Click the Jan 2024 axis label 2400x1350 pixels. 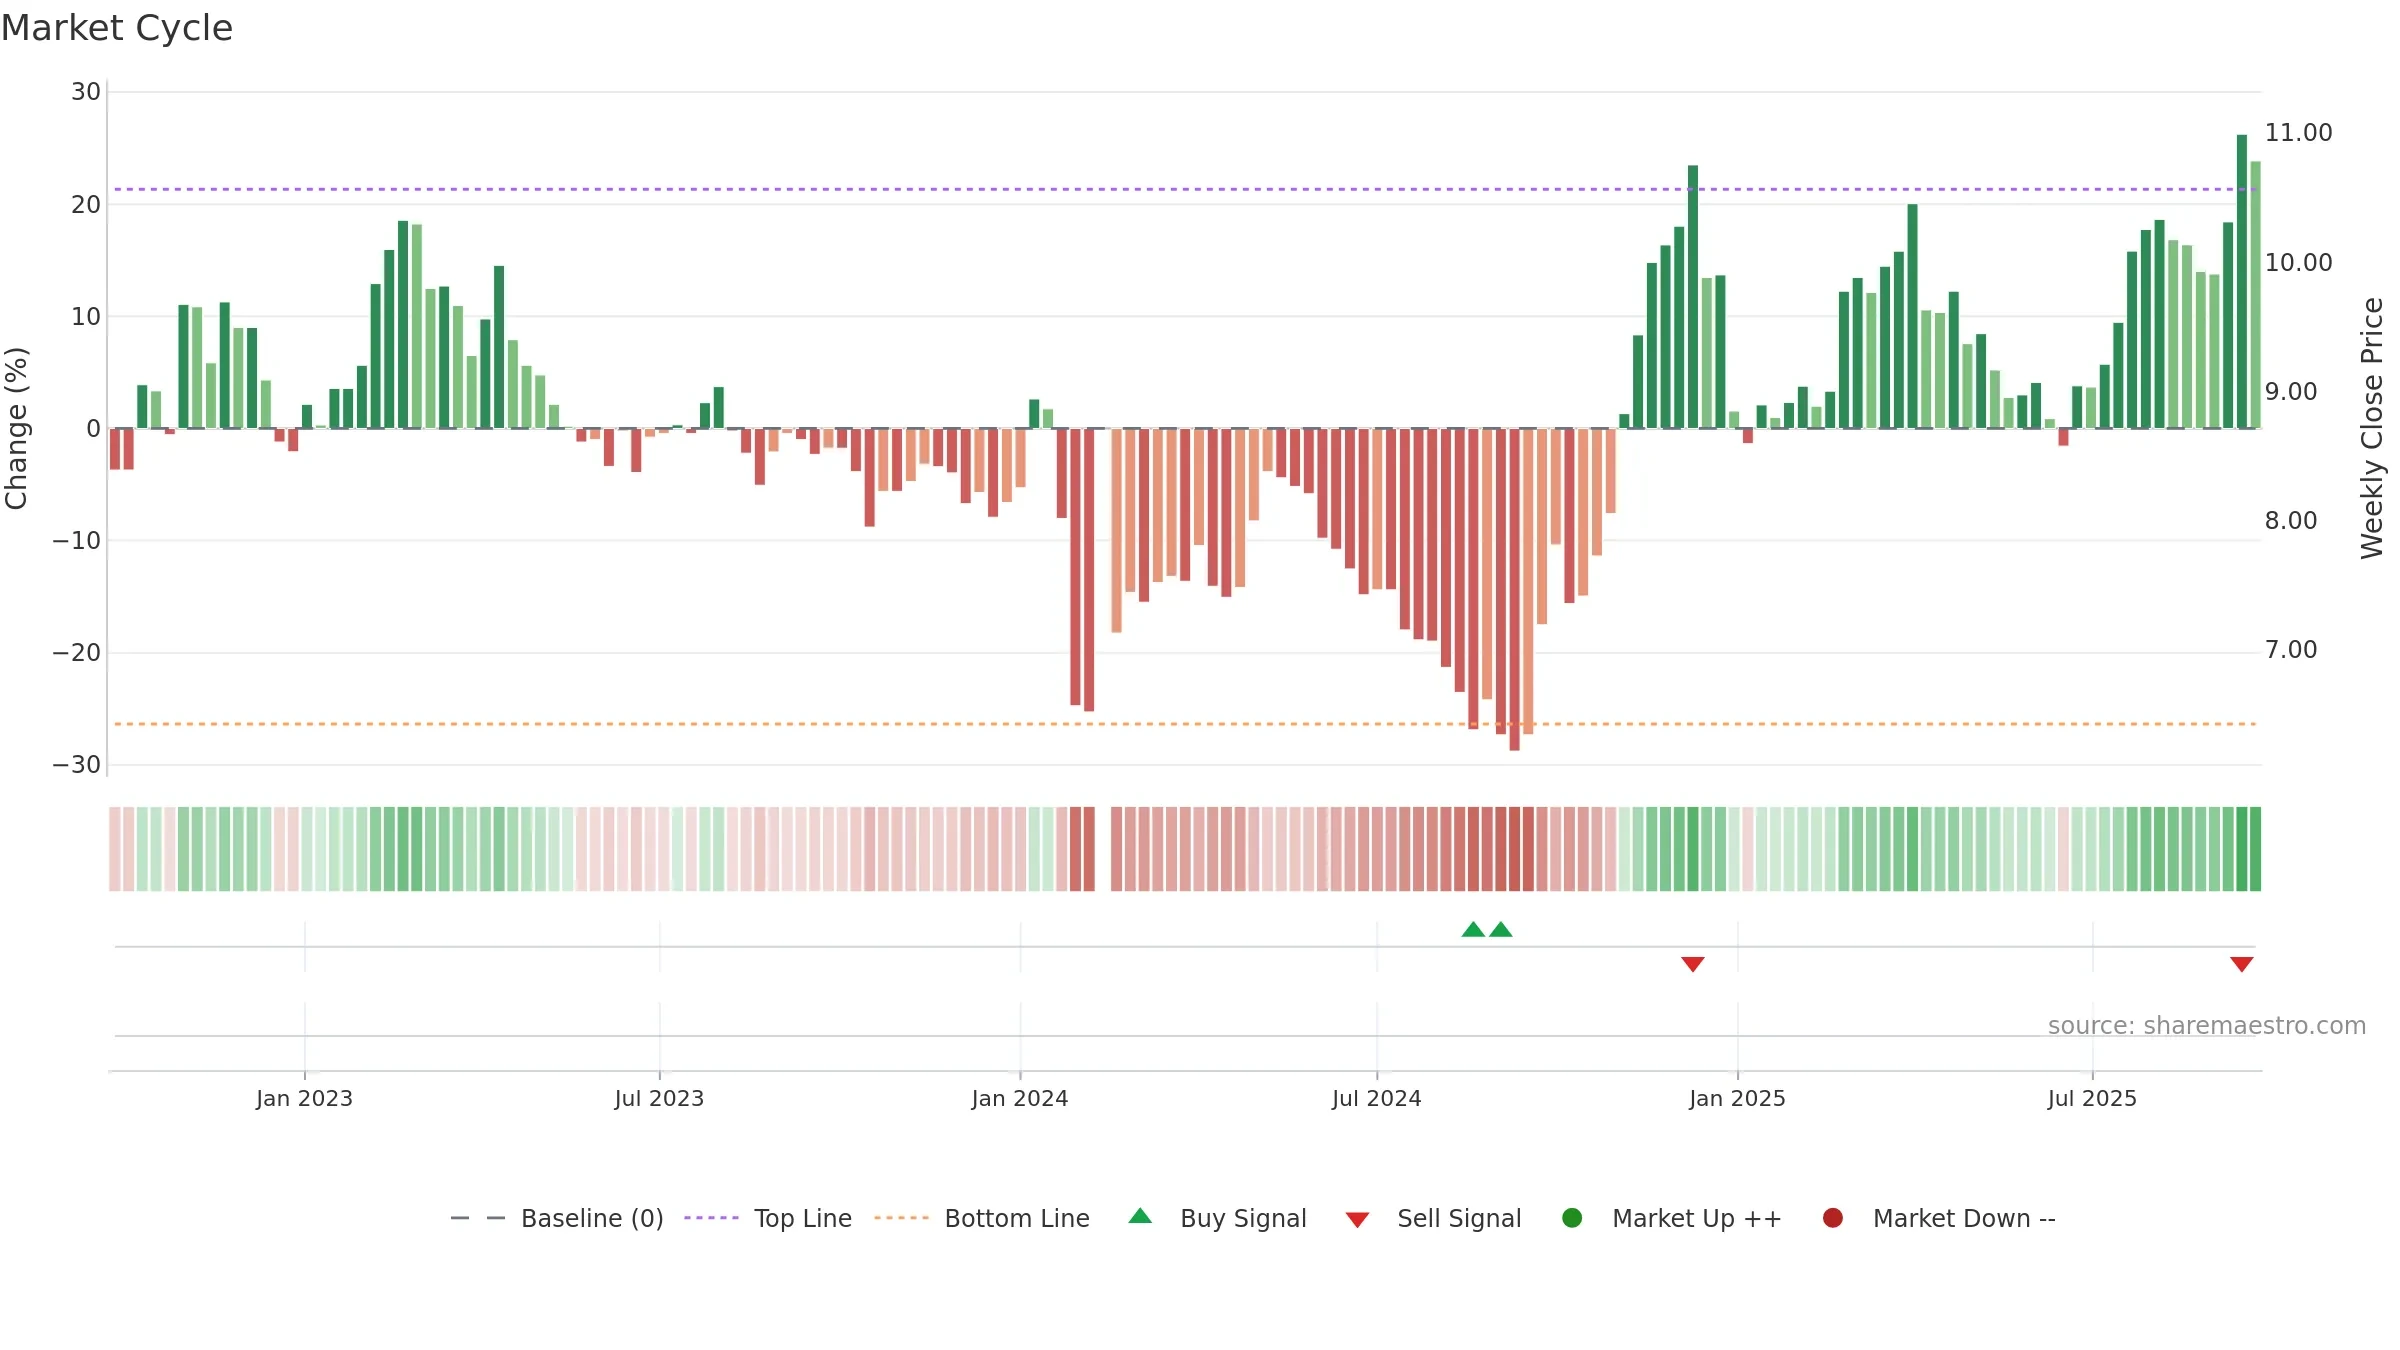1020,1098
